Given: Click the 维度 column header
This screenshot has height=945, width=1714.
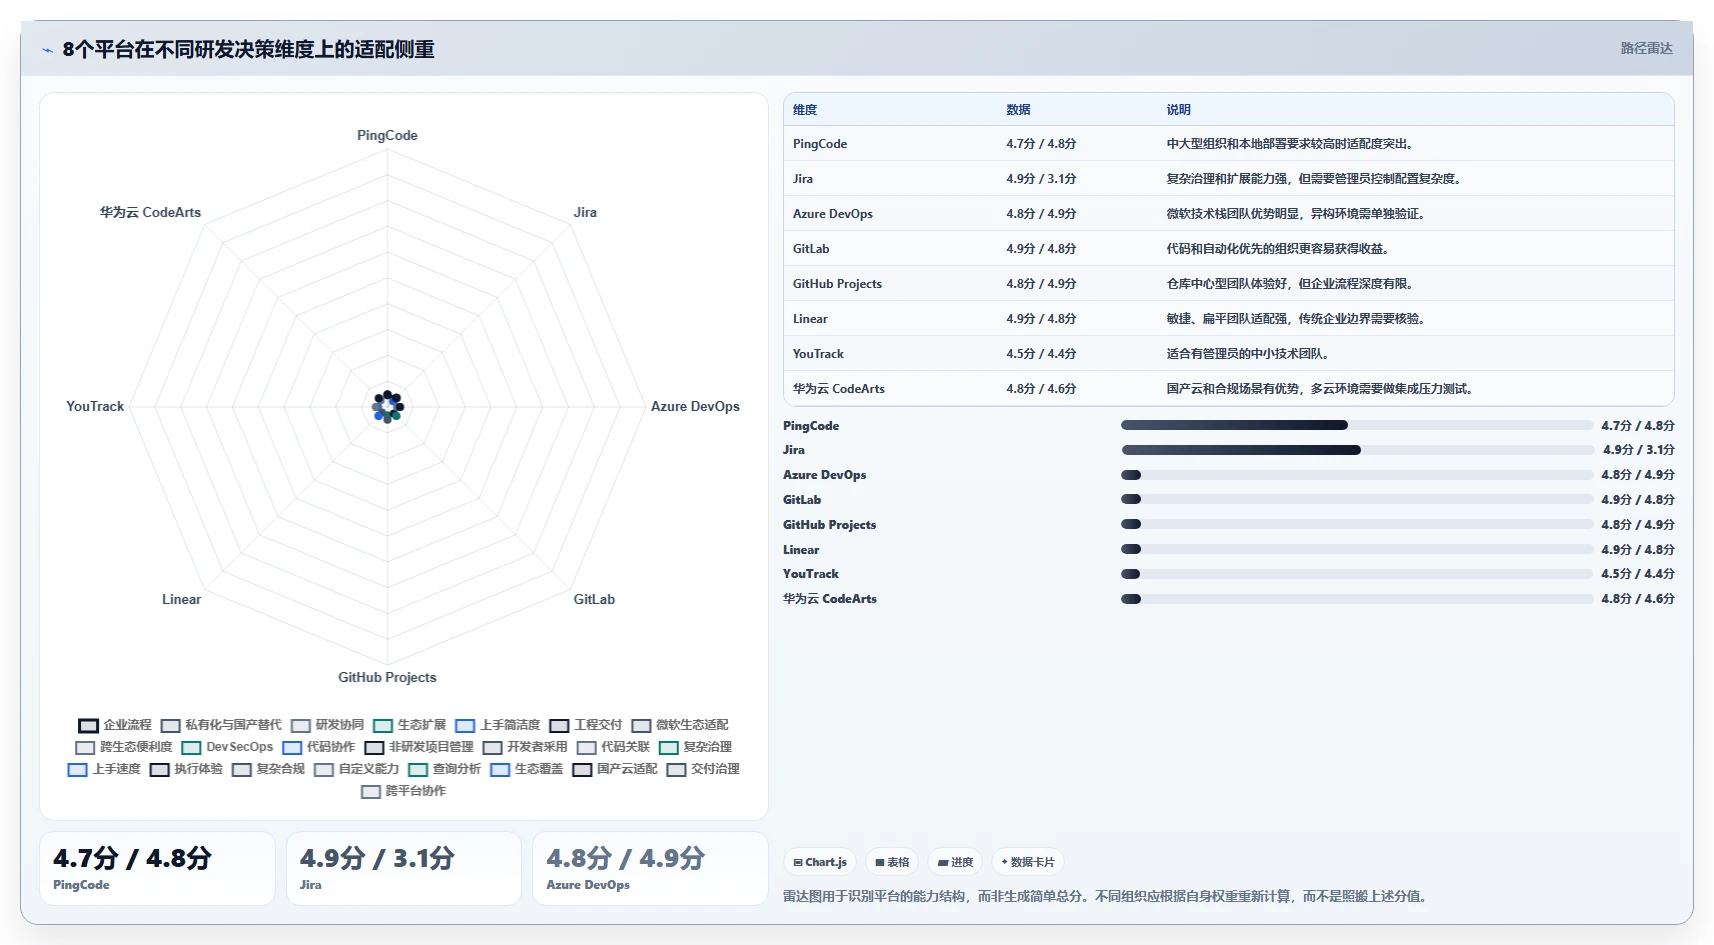Looking at the screenshot, I should [805, 110].
